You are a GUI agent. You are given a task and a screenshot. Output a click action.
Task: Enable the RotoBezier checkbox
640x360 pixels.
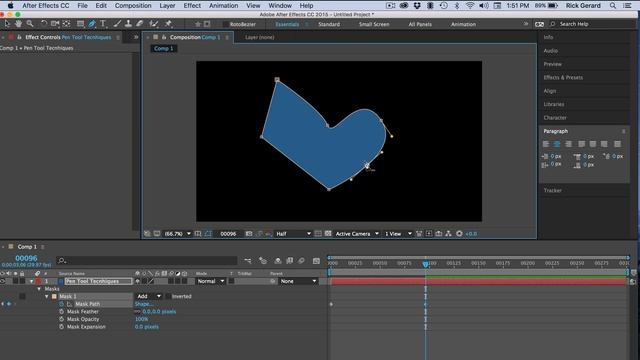click(225, 24)
